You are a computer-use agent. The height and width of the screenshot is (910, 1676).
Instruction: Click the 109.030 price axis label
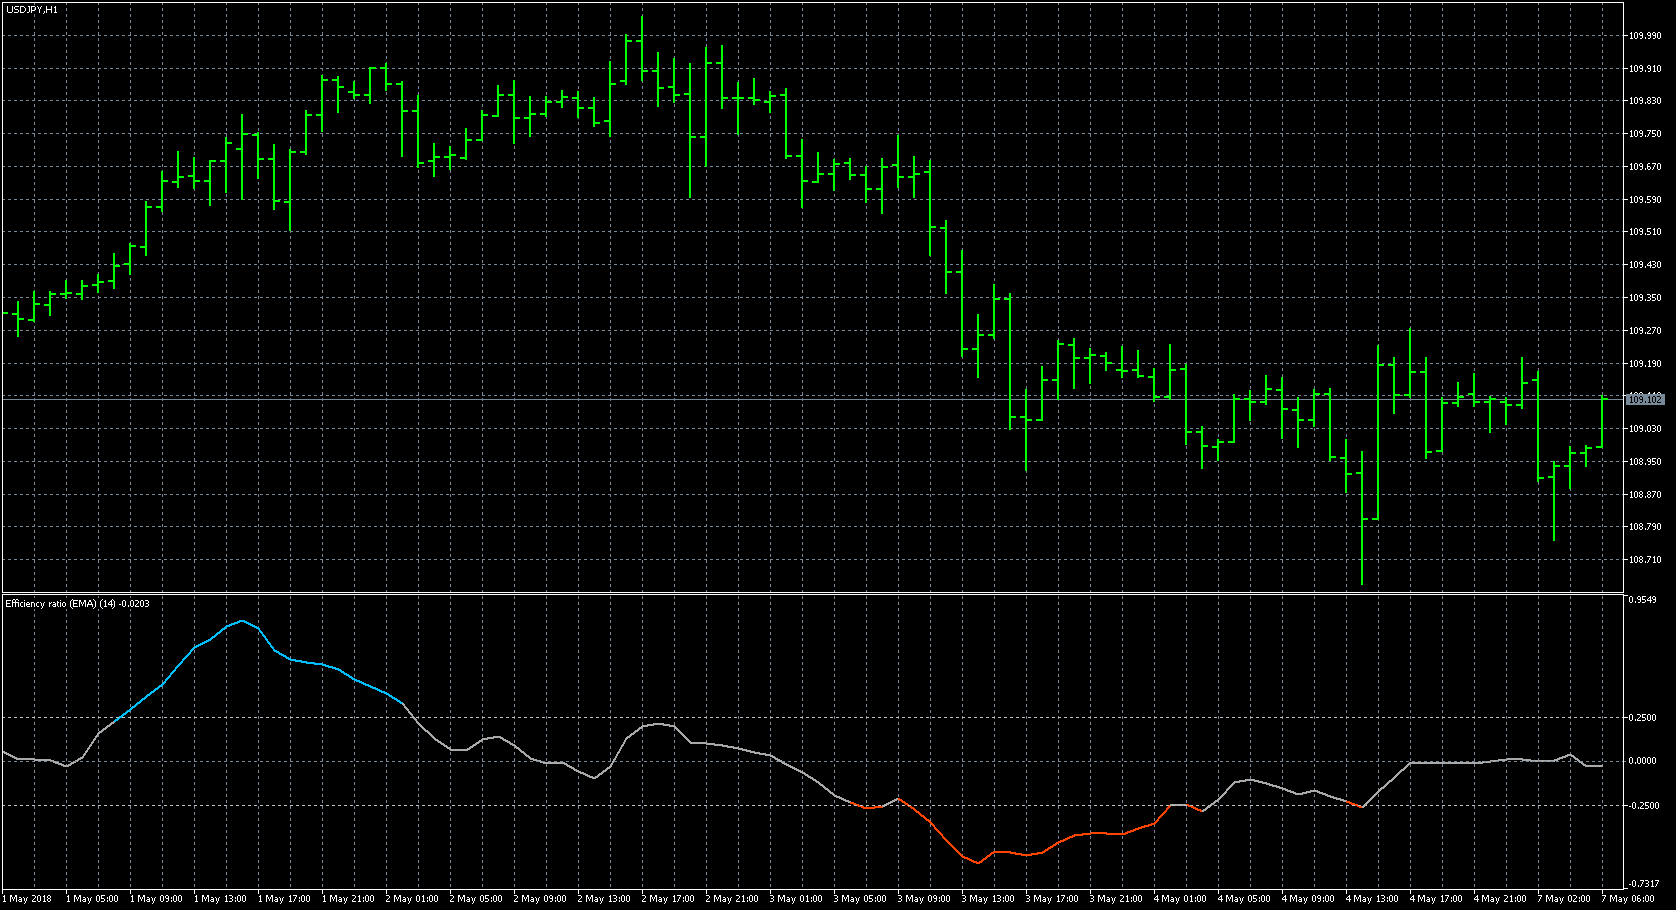[1645, 429]
